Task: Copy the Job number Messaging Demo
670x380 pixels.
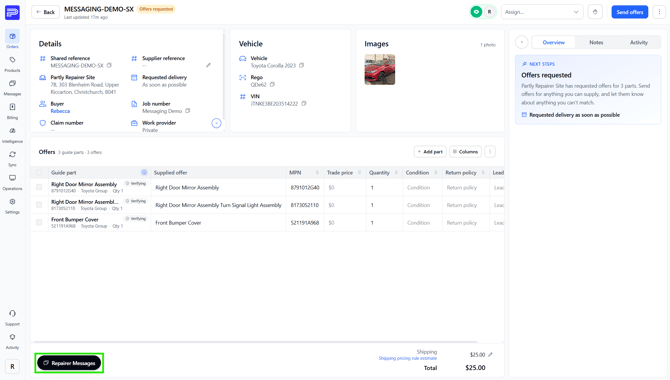Action: 187,111
